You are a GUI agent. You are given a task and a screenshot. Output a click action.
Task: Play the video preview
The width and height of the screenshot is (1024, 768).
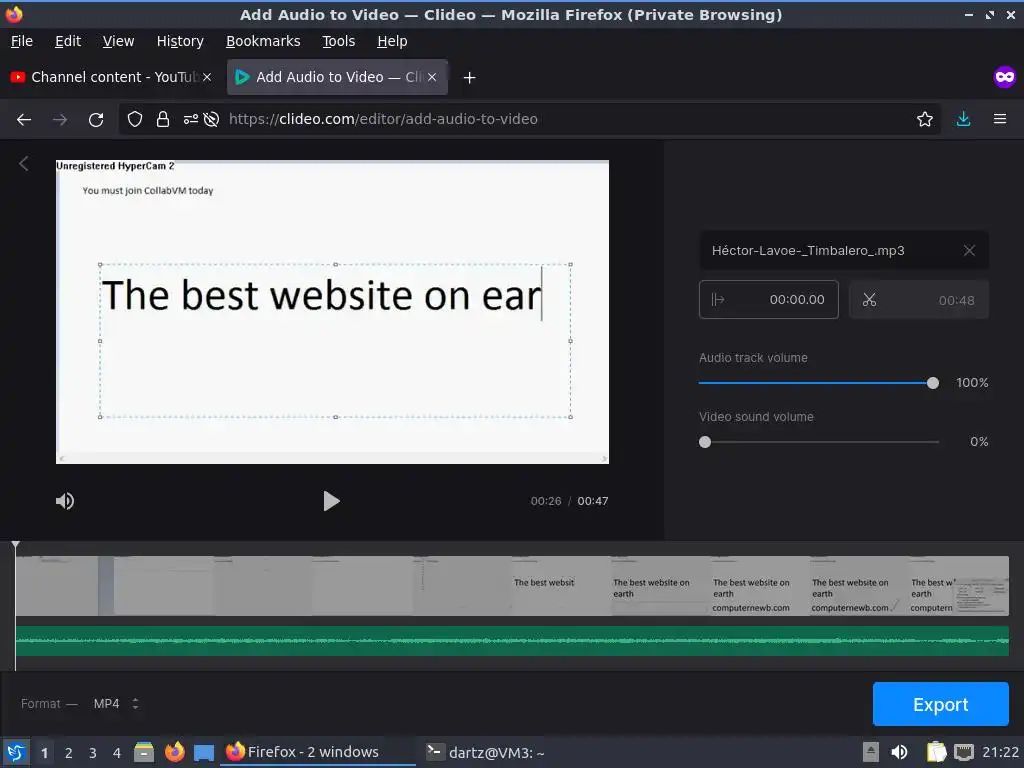pyautogui.click(x=331, y=501)
